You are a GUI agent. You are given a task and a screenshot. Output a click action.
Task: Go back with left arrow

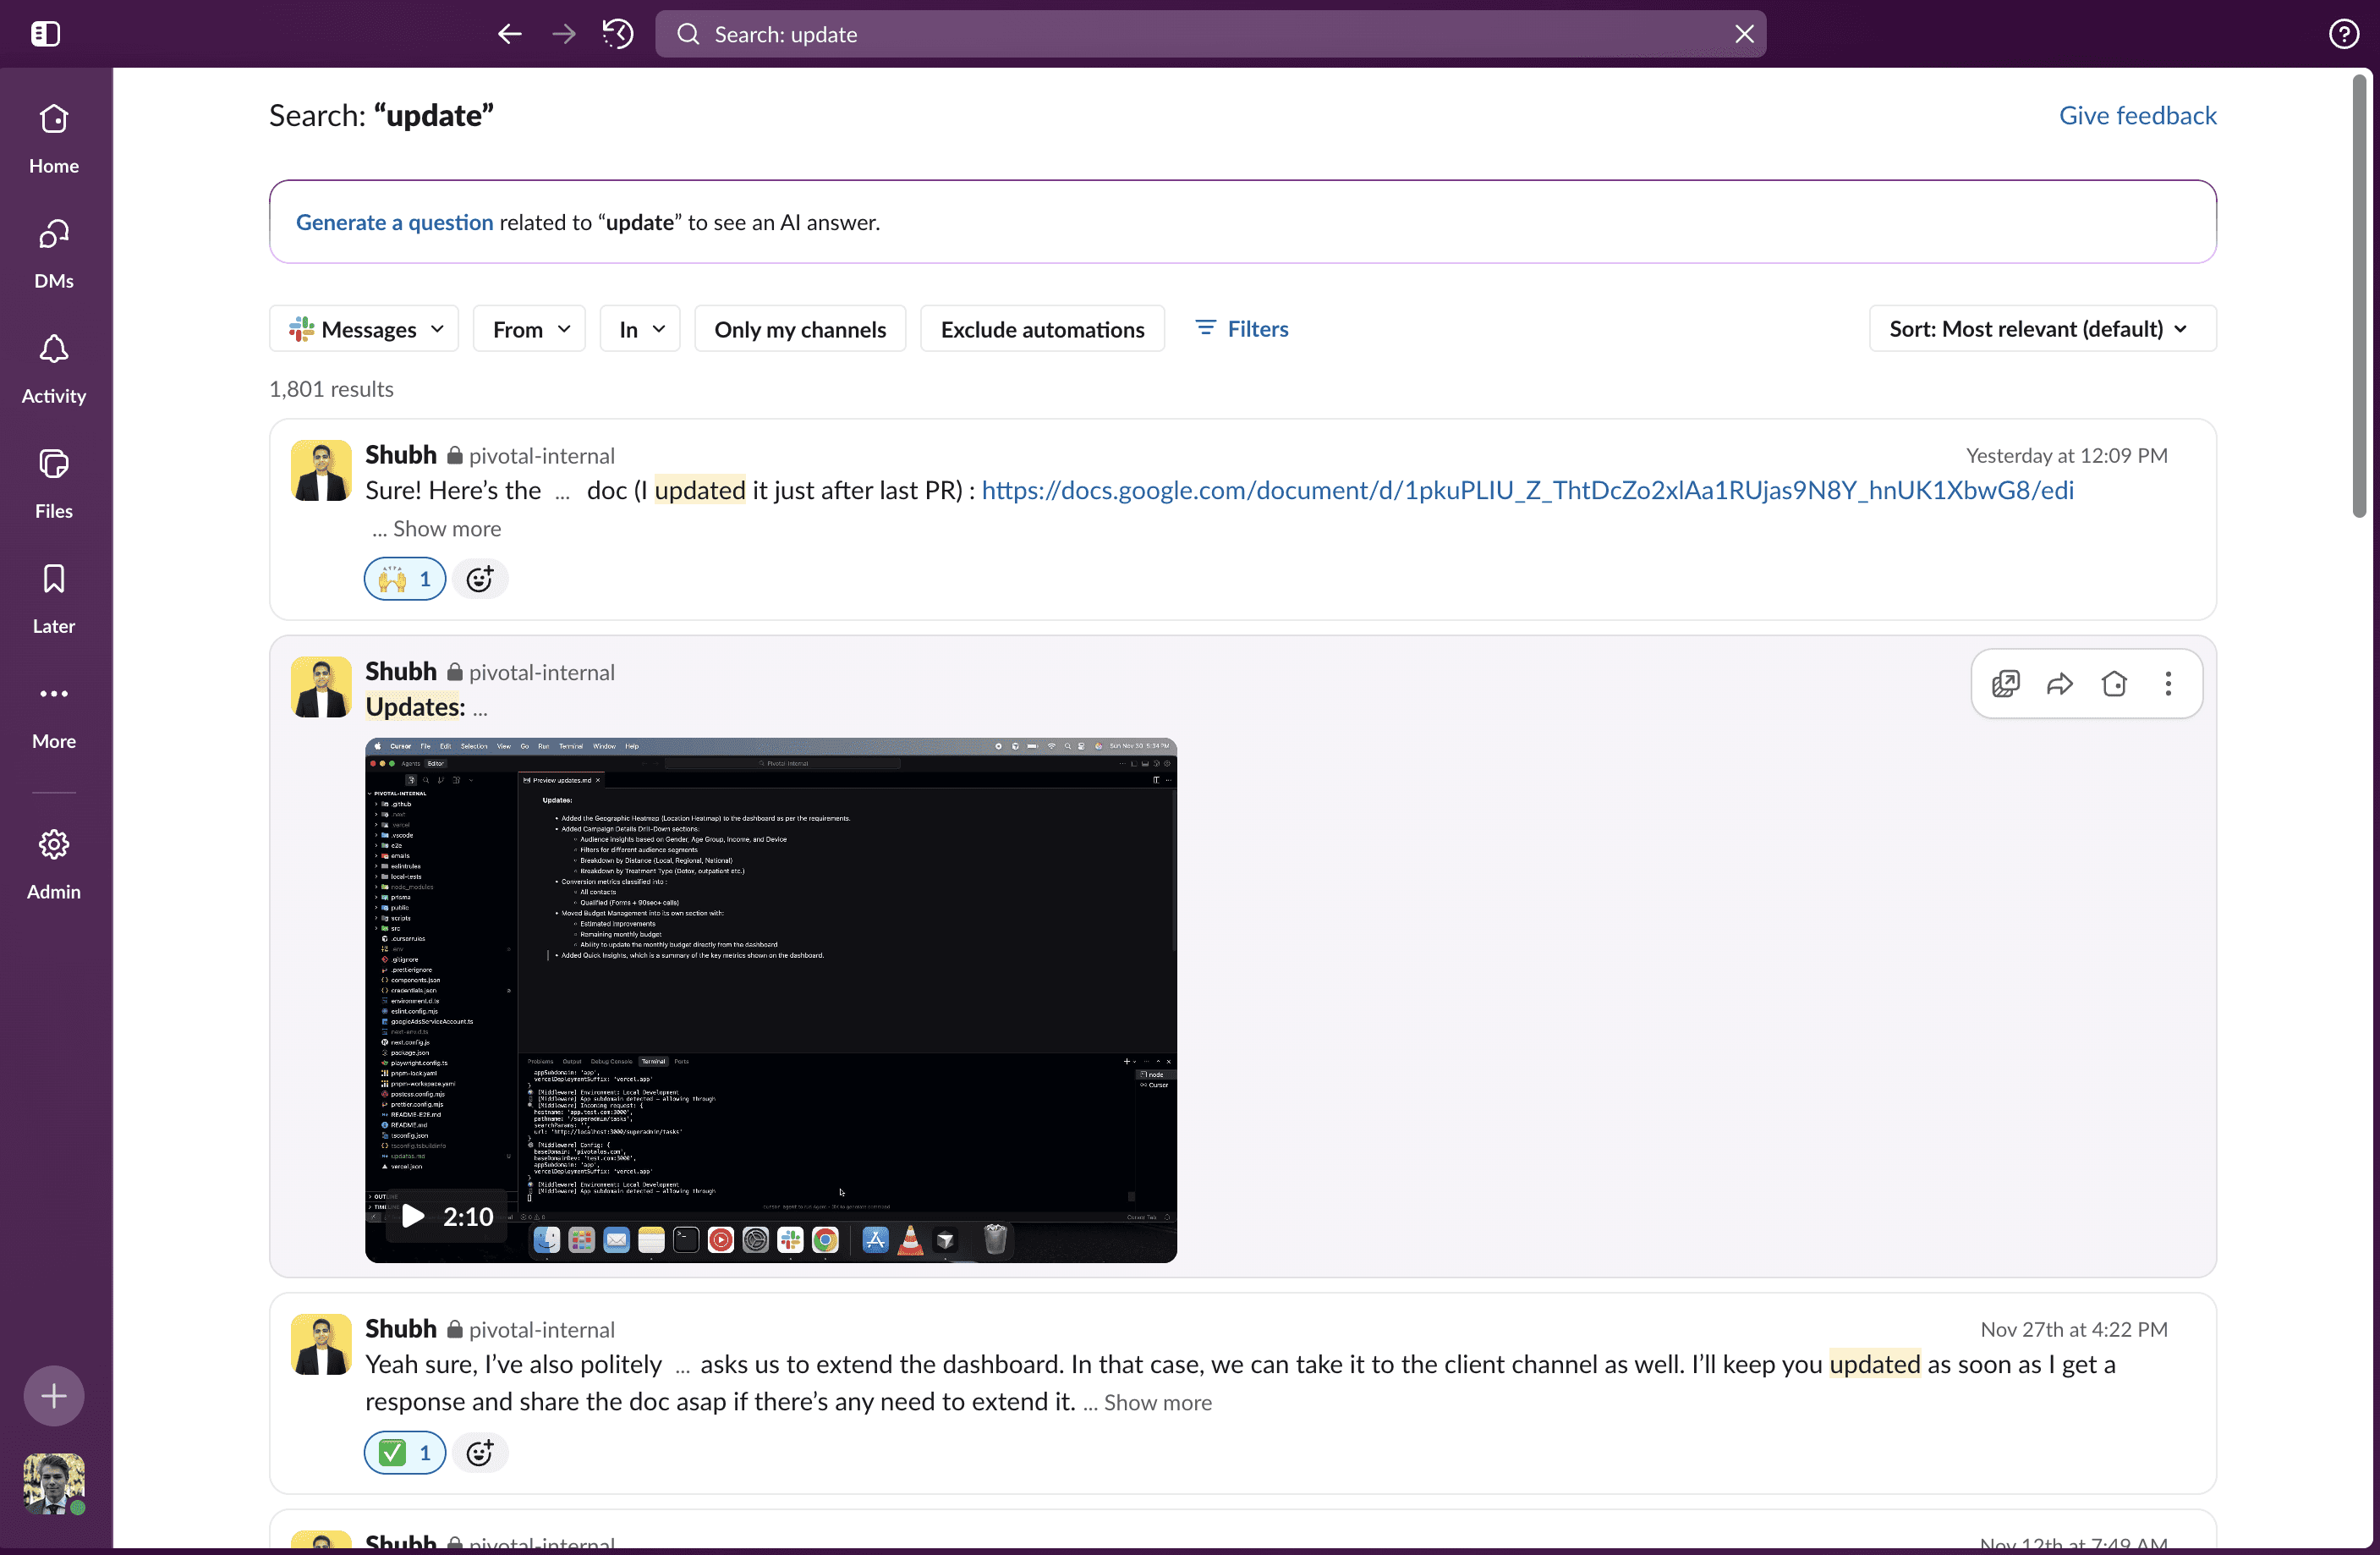[509, 34]
